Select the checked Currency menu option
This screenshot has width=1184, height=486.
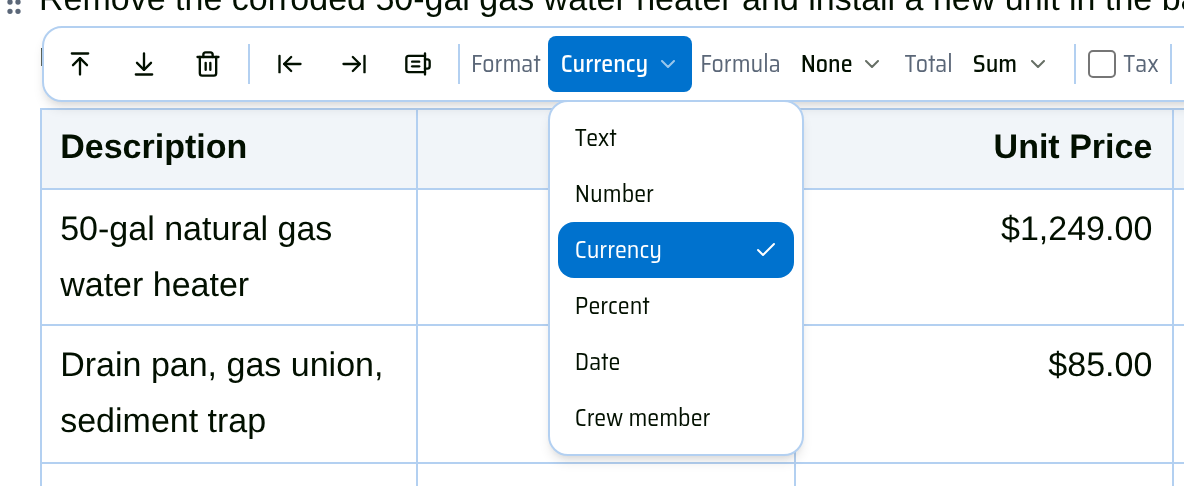[x=676, y=250]
